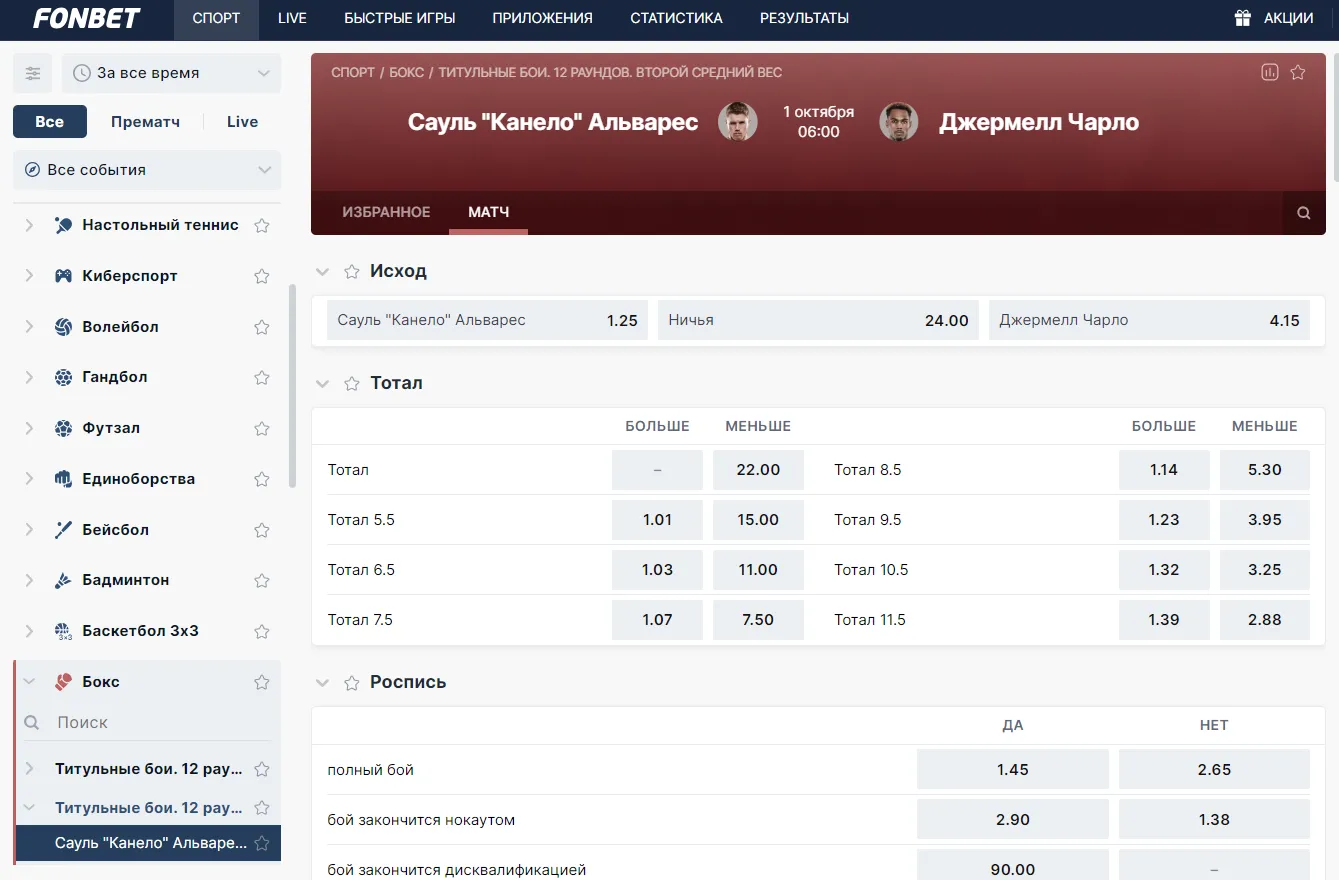Click the sidebar Поиск search field

point(147,722)
